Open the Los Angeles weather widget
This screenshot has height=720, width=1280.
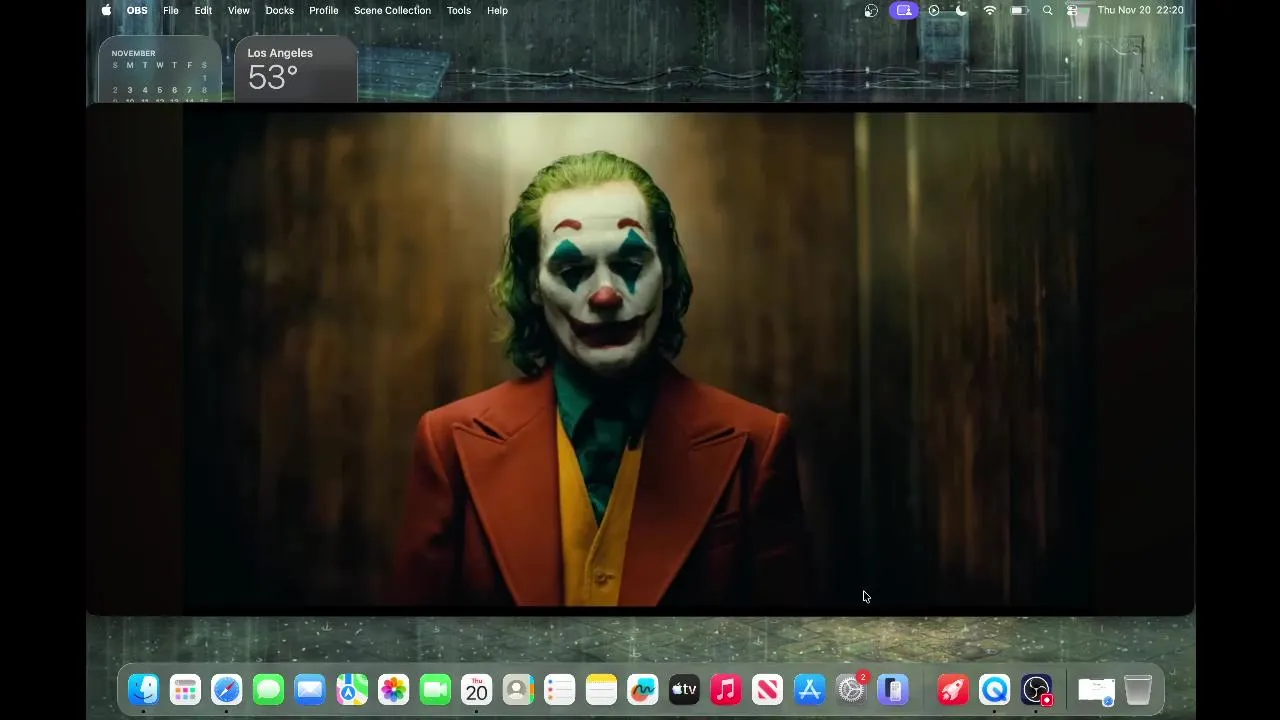296,70
